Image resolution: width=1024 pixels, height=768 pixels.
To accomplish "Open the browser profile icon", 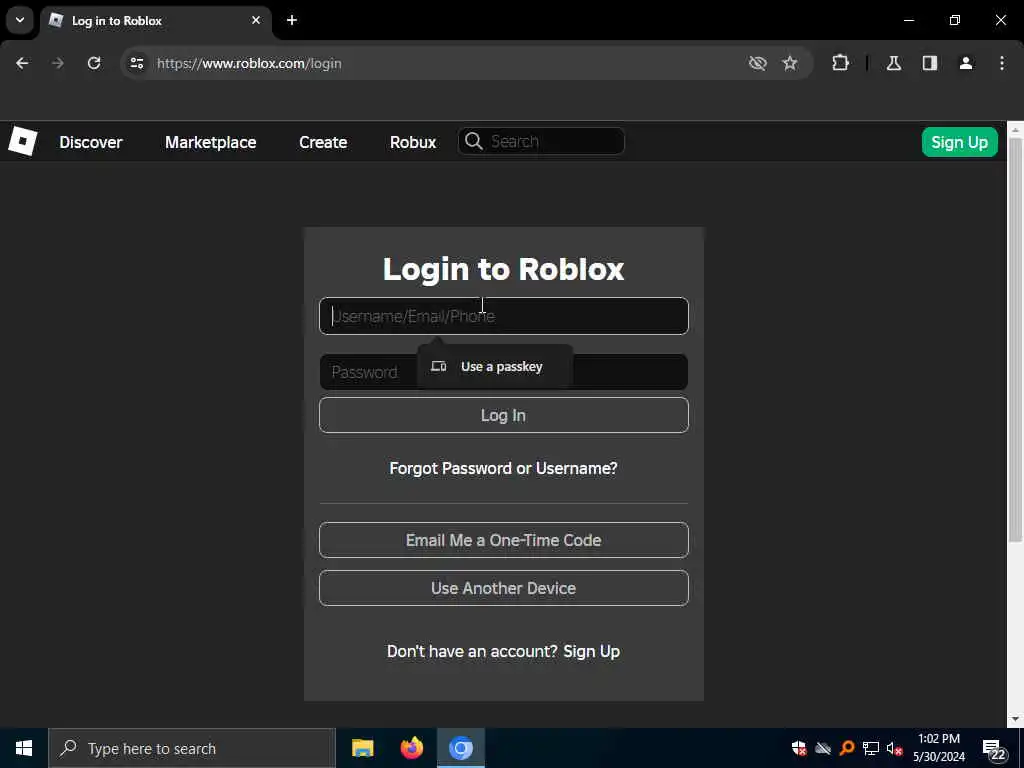I will 966,63.
